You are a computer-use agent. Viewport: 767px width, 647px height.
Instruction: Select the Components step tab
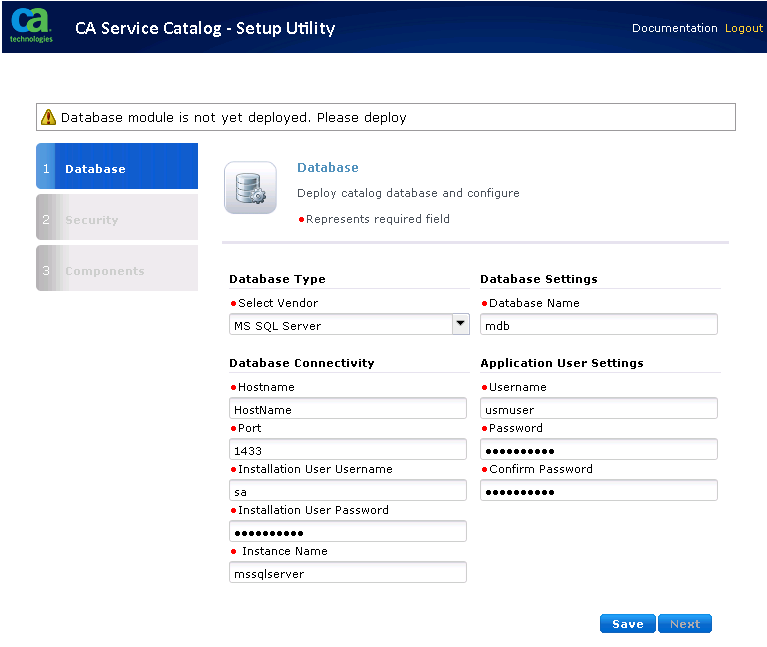coord(117,269)
